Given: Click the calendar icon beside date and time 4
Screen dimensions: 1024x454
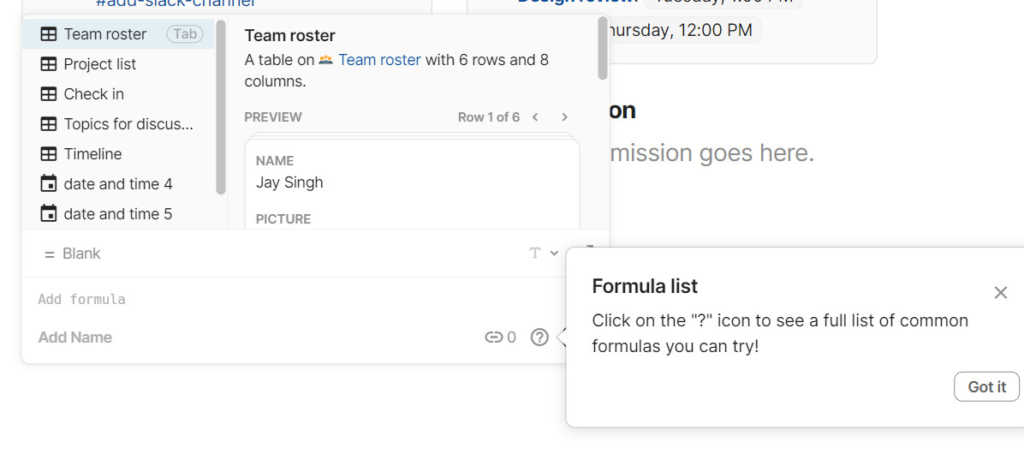Looking at the screenshot, I should (x=48, y=184).
